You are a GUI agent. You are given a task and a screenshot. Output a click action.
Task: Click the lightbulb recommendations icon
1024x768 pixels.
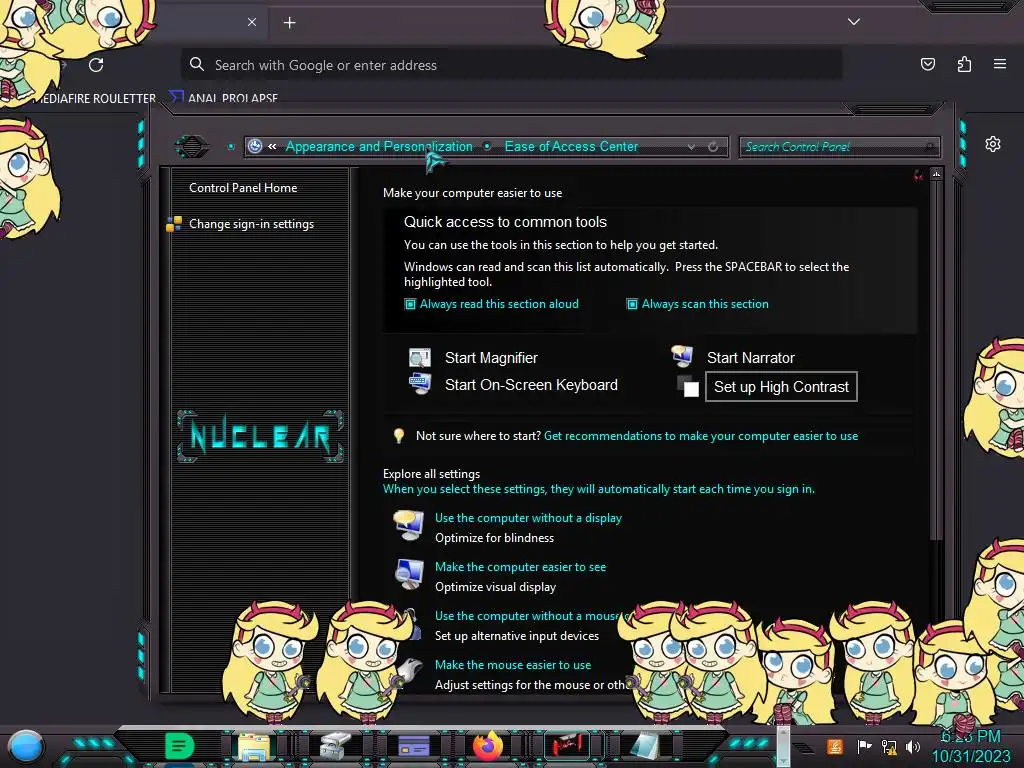tap(399, 436)
